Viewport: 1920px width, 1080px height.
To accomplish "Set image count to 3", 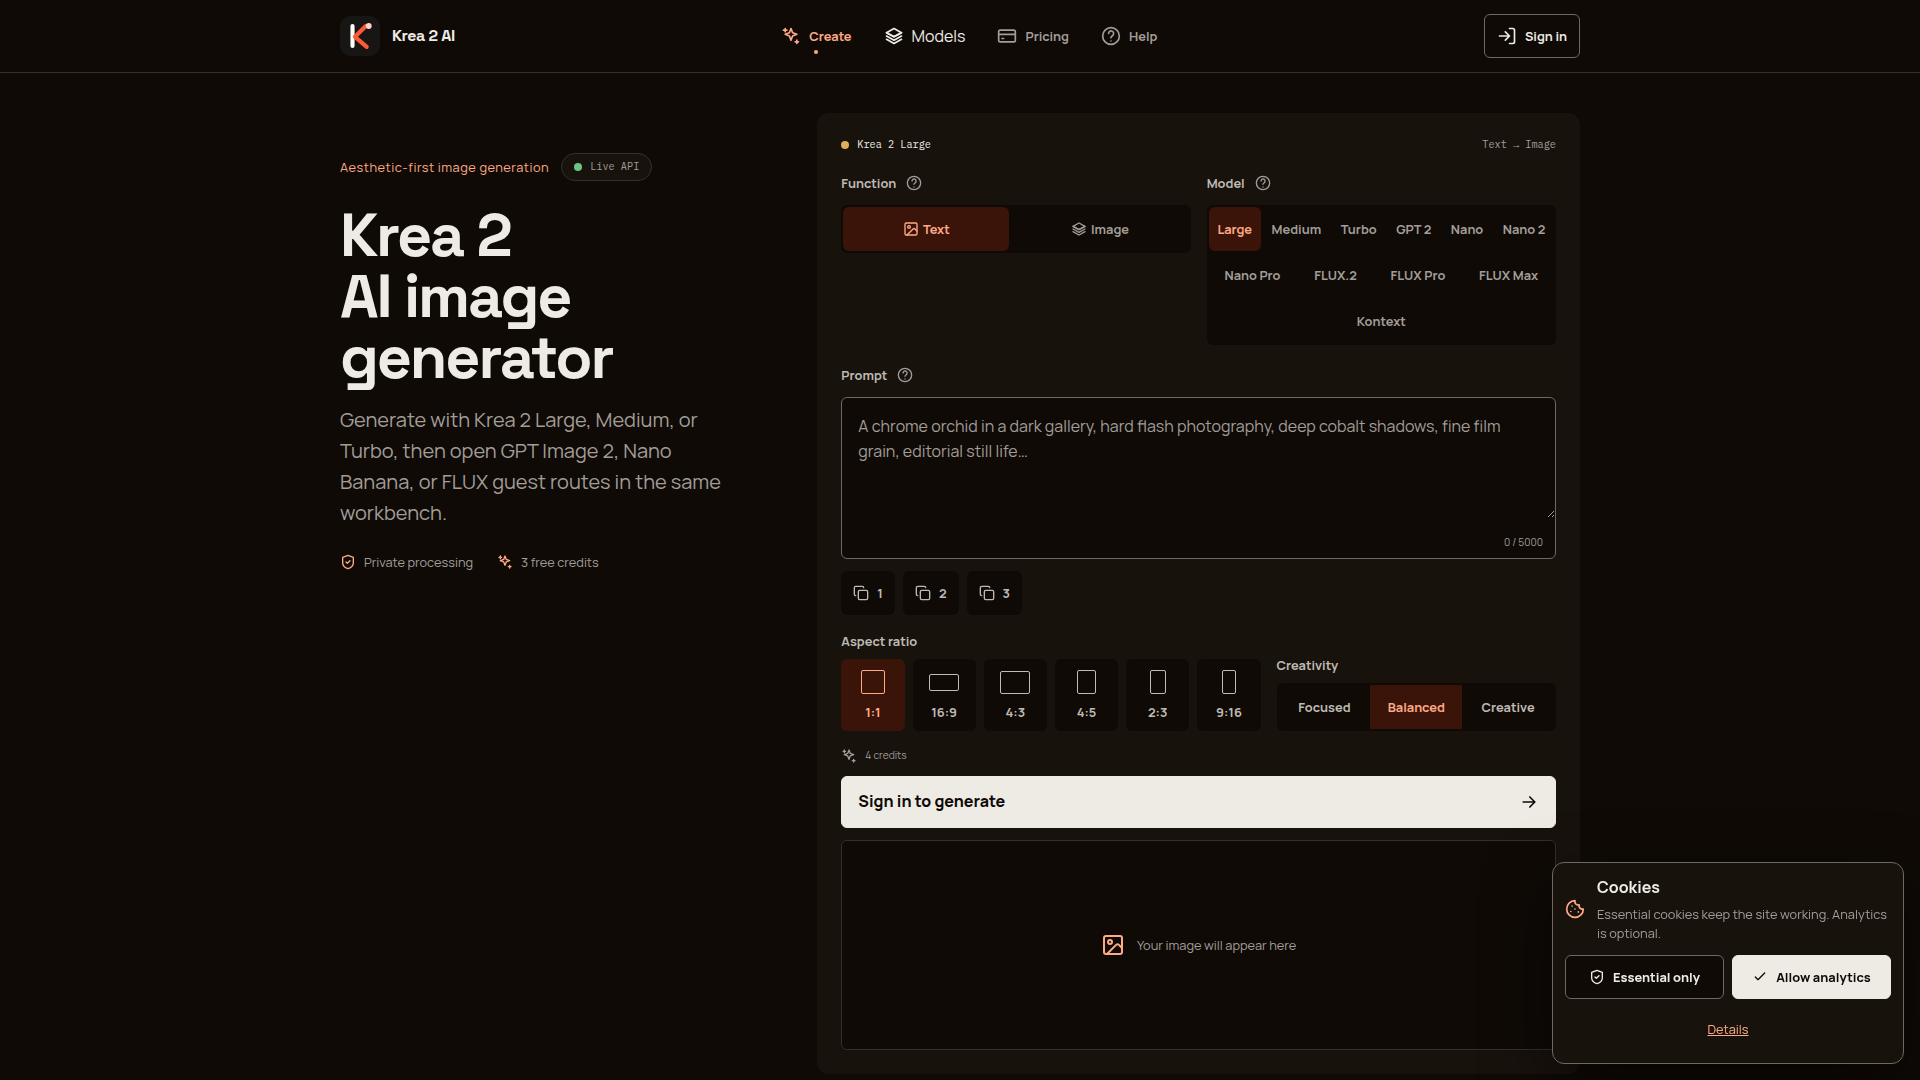I will (994, 593).
